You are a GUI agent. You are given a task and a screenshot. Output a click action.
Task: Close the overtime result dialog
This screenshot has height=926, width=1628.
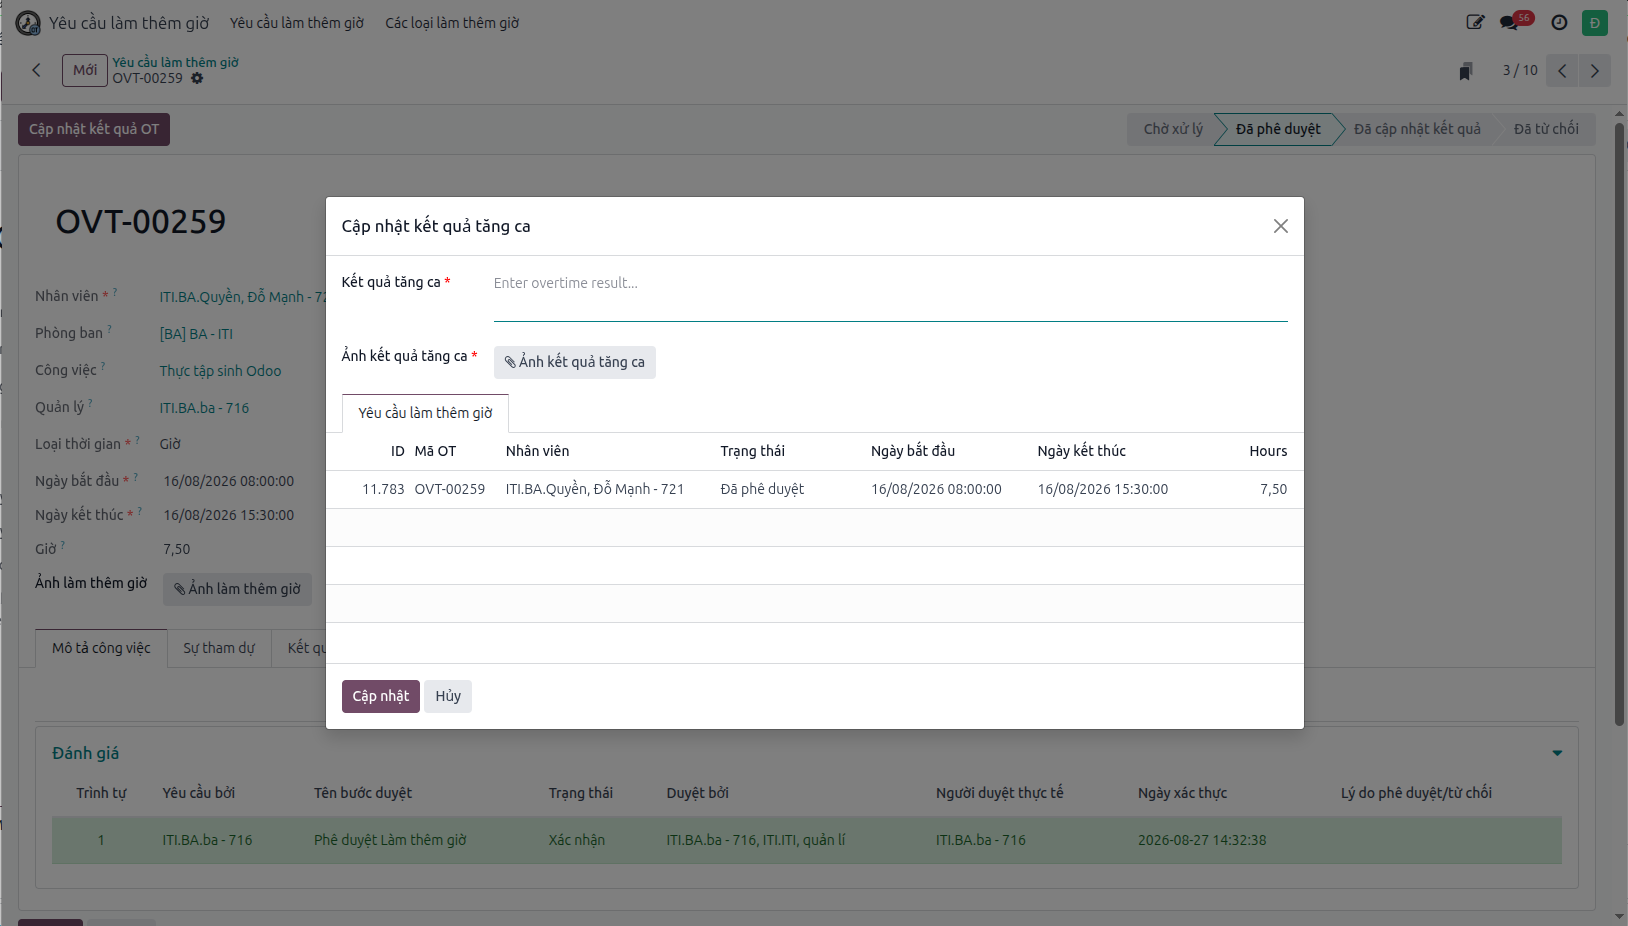[x=1280, y=226]
